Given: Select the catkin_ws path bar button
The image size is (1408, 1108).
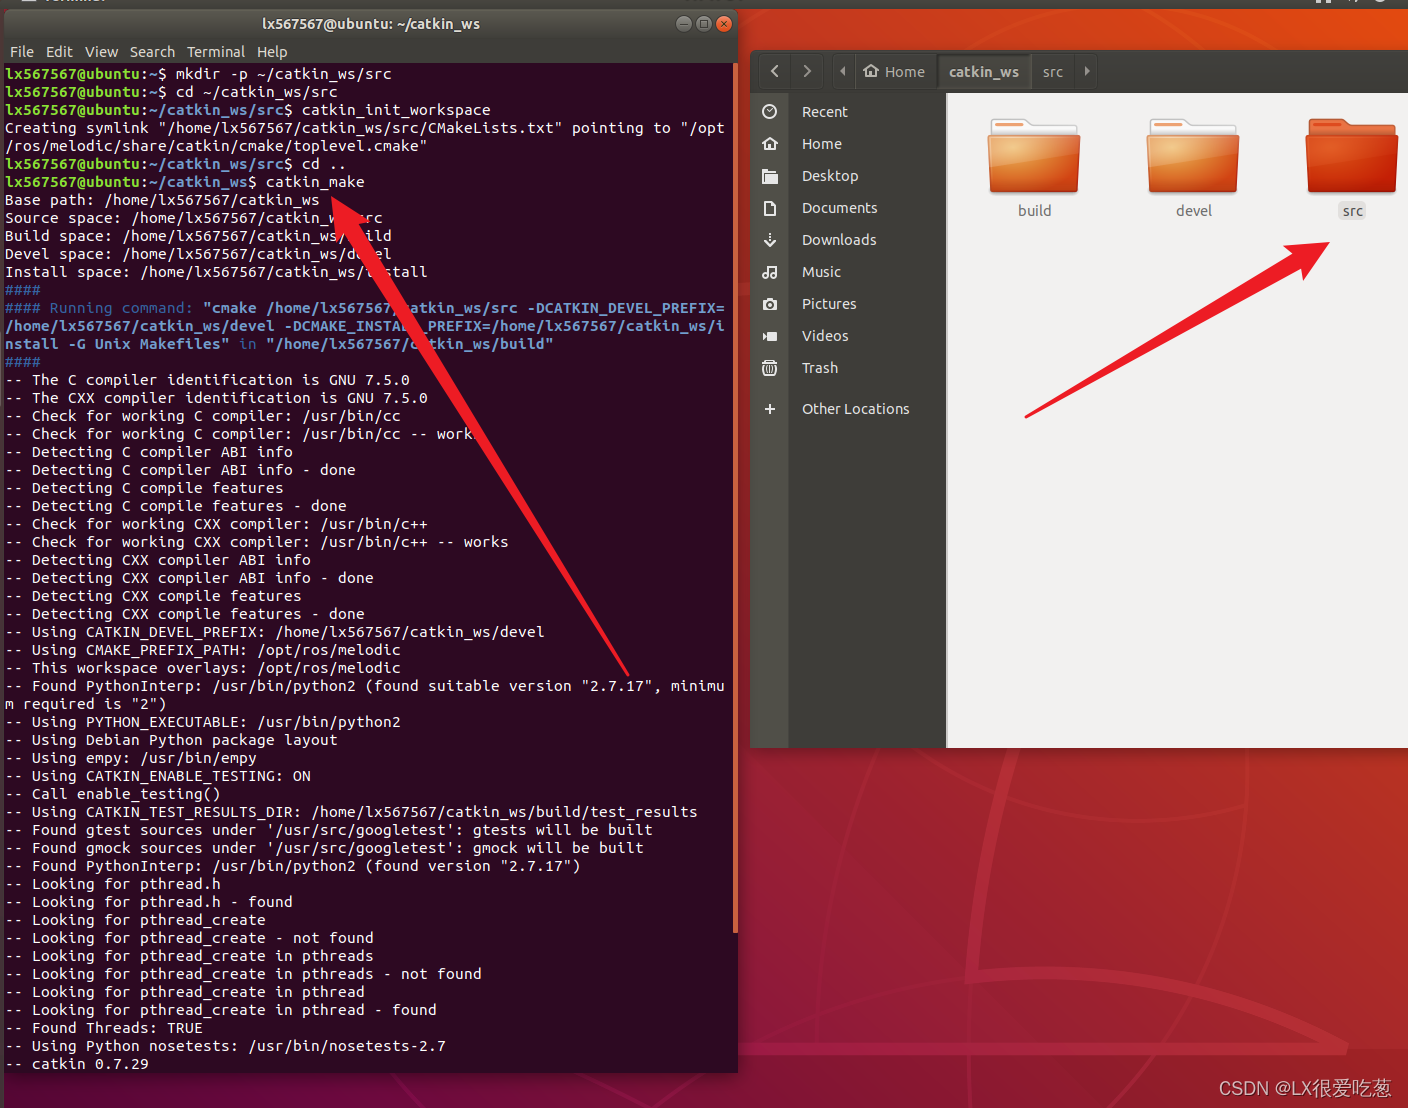Looking at the screenshot, I should [984, 71].
